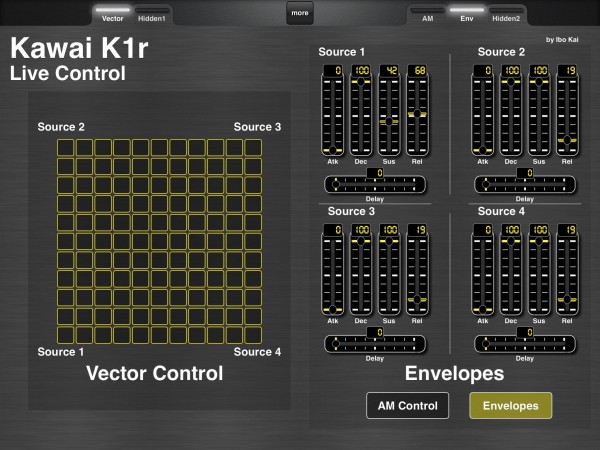
Task: Select vector grid cell nearest Source 4 corner
Action: (253, 335)
